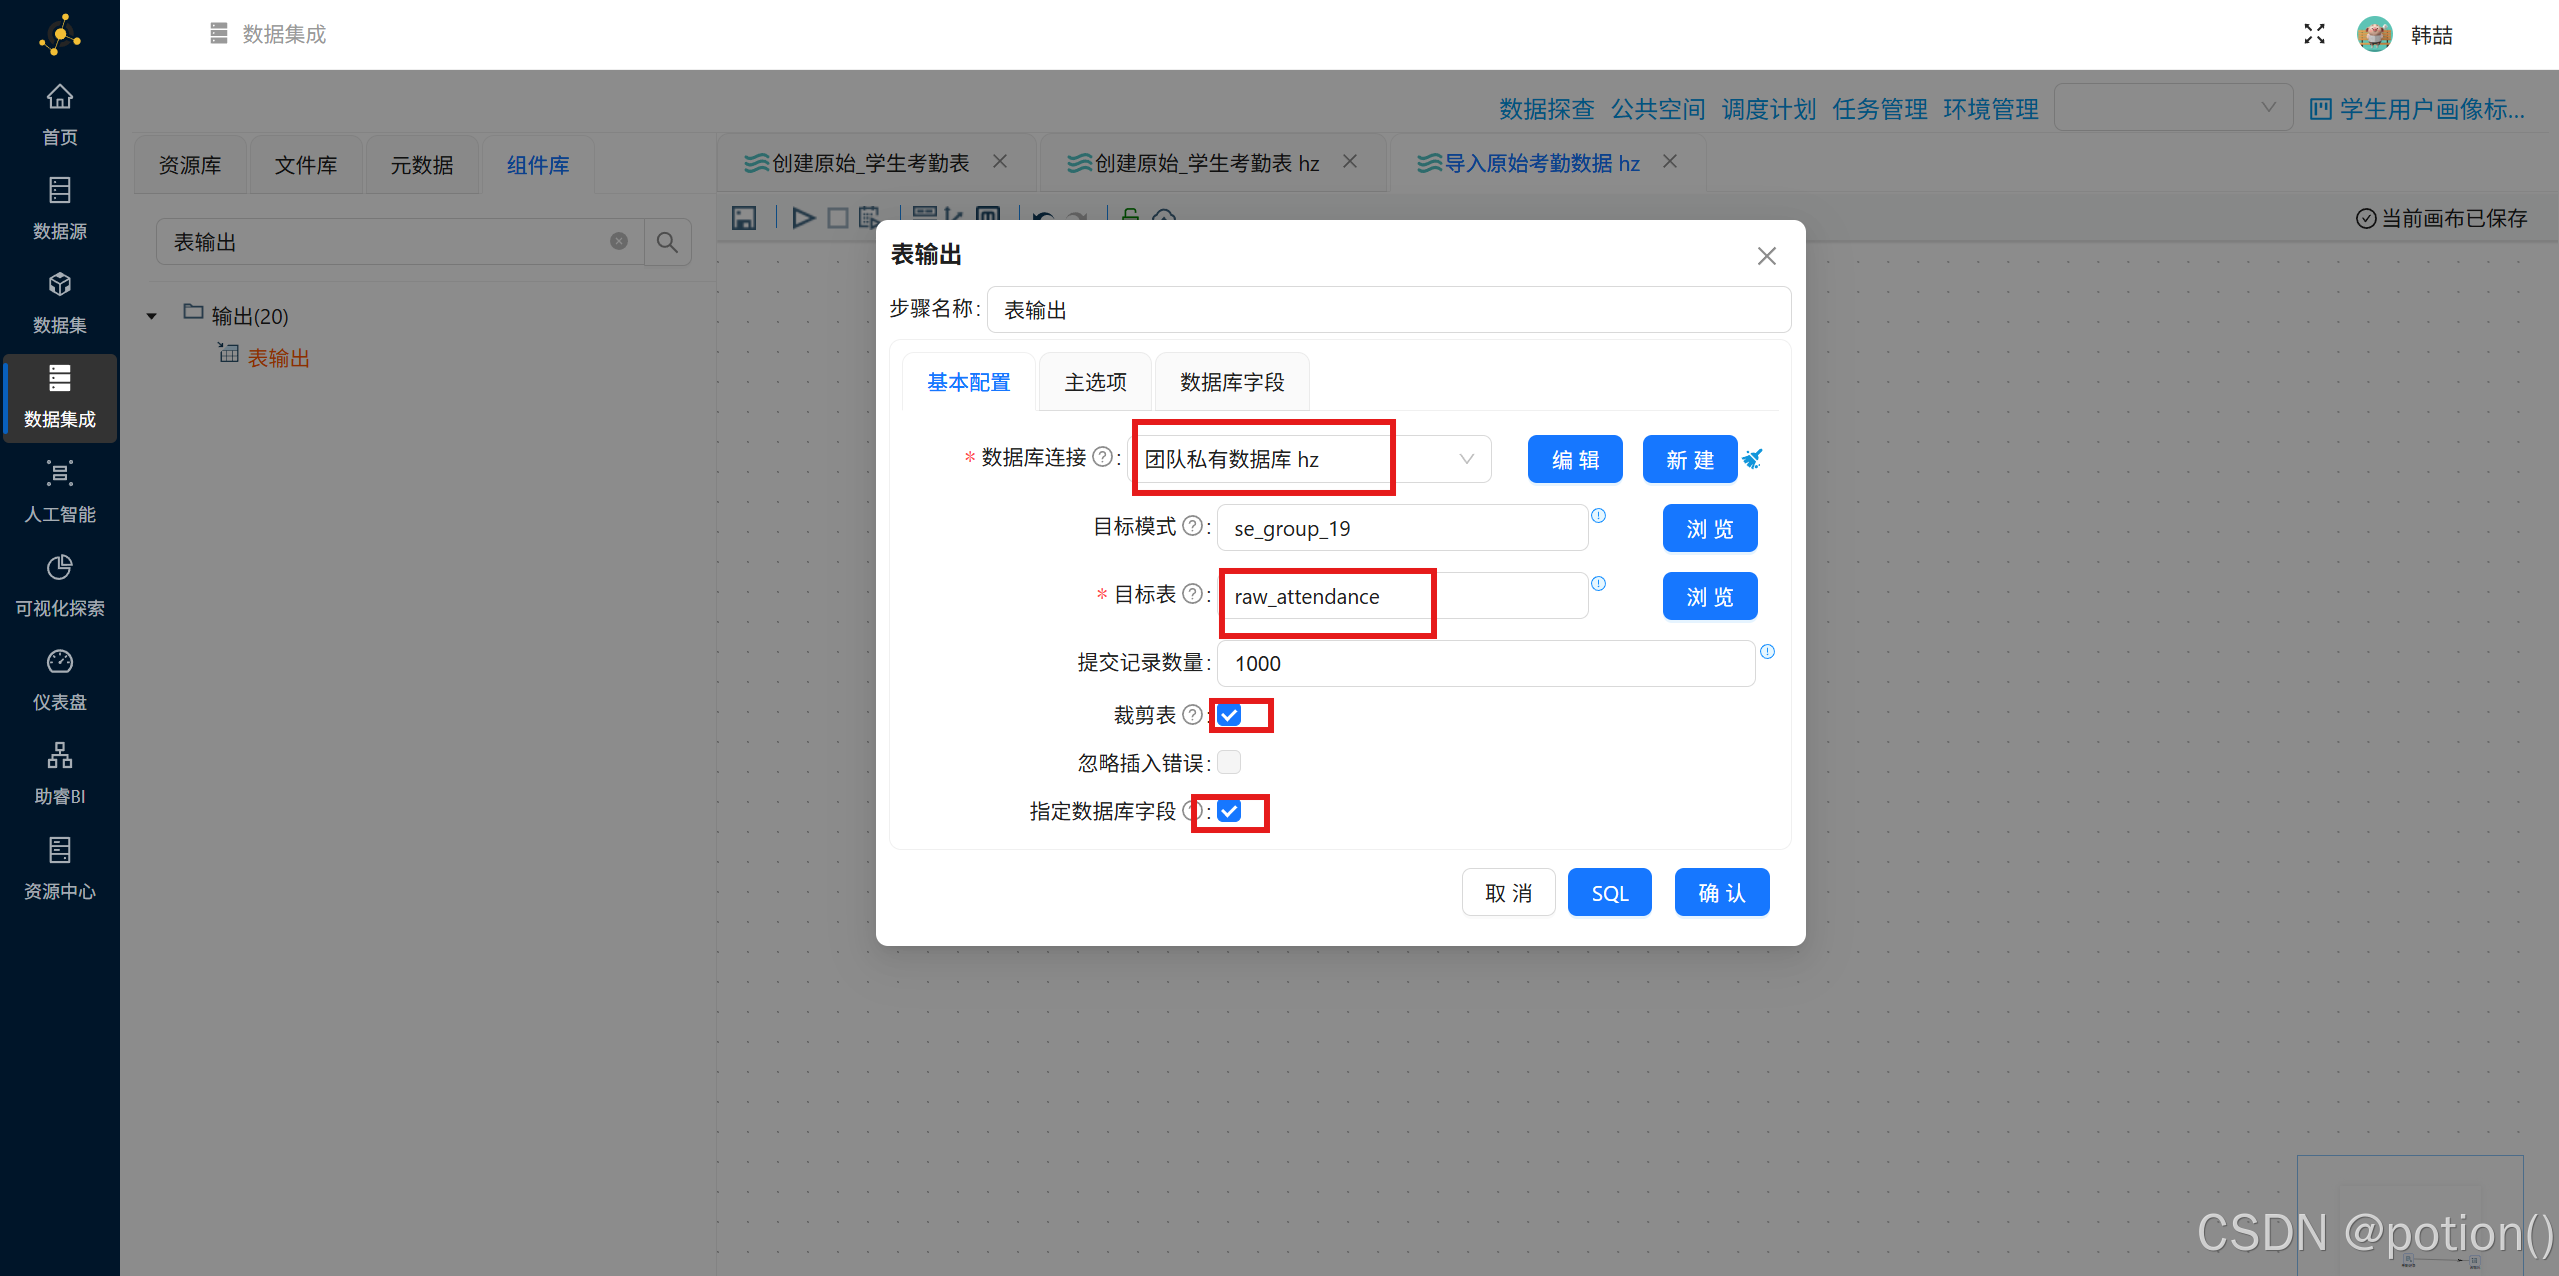Open the 数据库连接 dropdown
Viewport: 2559px width, 1276px height.
[1311, 459]
